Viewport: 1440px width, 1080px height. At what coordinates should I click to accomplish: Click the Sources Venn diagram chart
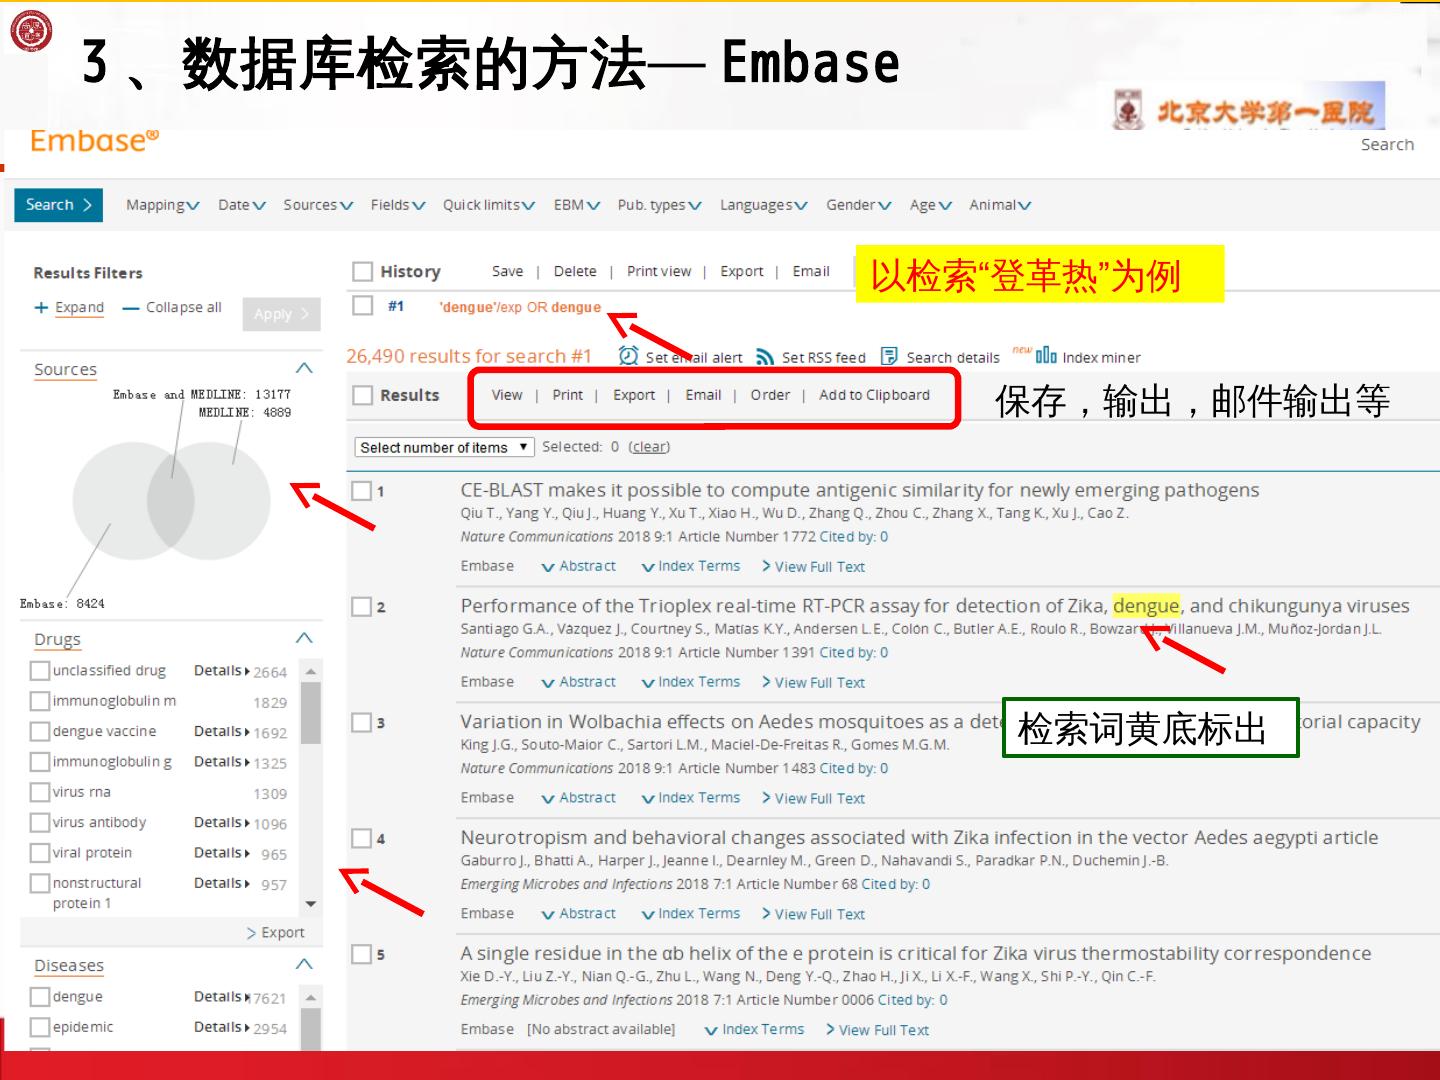pyautogui.click(x=171, y=500)
